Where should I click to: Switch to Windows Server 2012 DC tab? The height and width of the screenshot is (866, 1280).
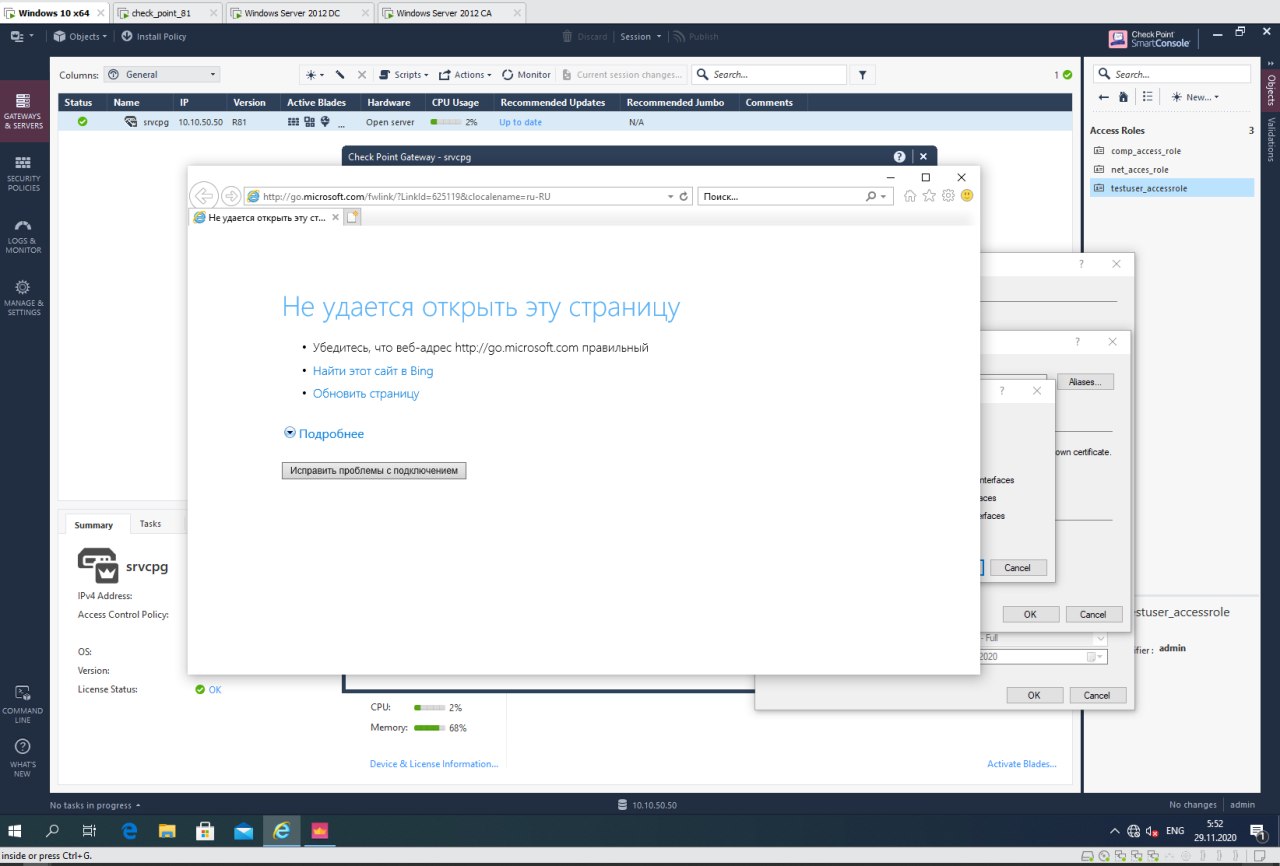(x=300, y=13)
